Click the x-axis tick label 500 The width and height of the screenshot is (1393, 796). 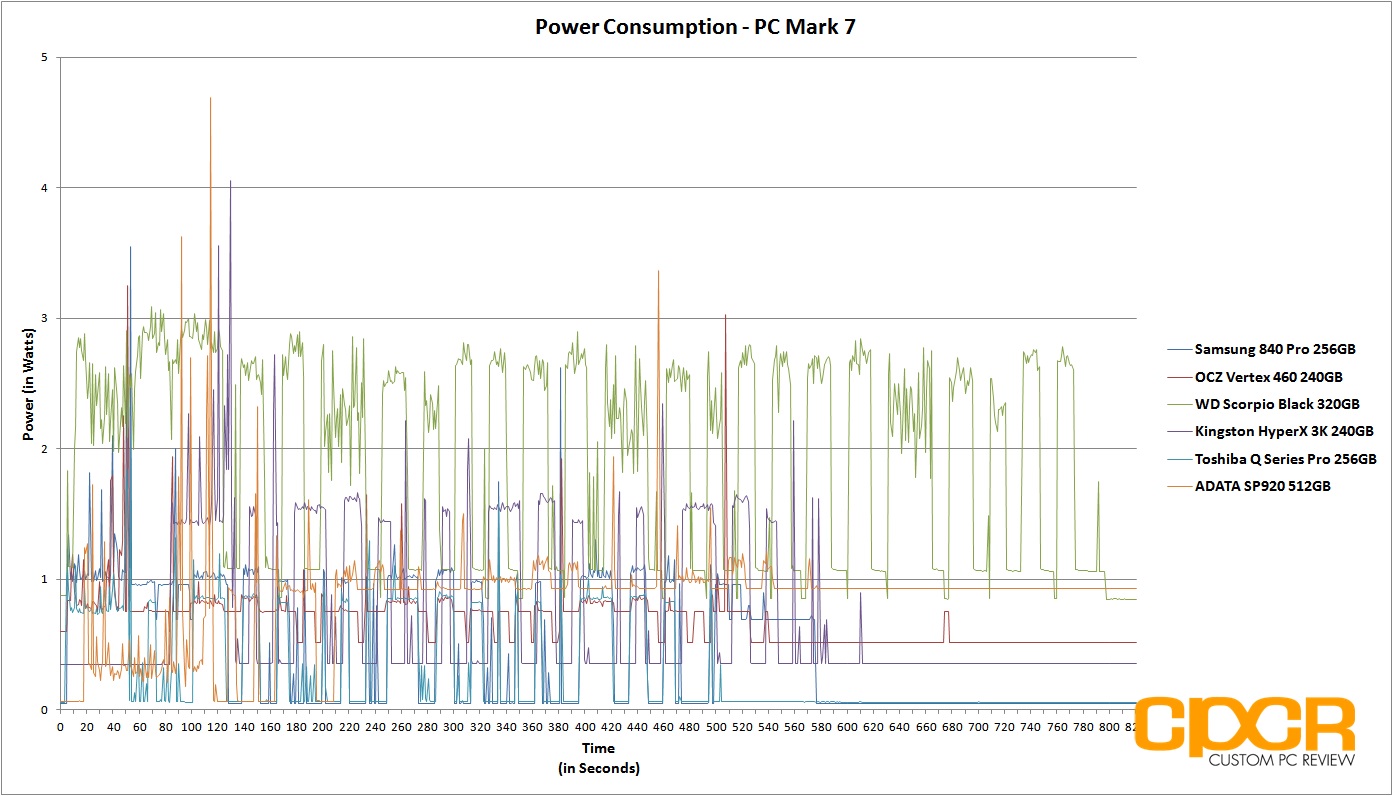716,726
